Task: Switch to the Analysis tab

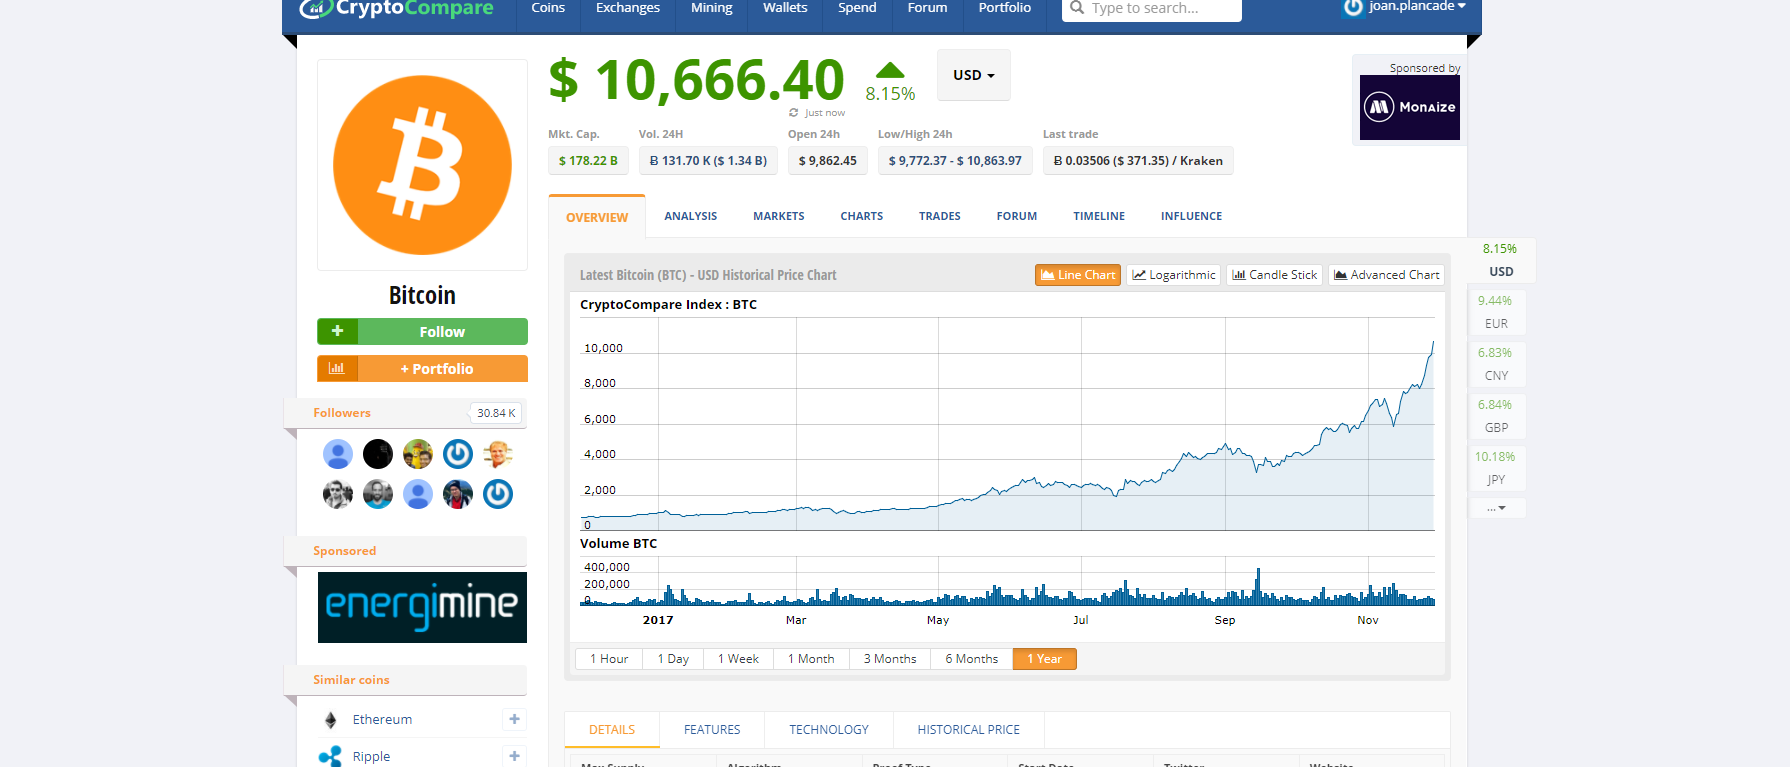Action: click(x=691, y=216)
